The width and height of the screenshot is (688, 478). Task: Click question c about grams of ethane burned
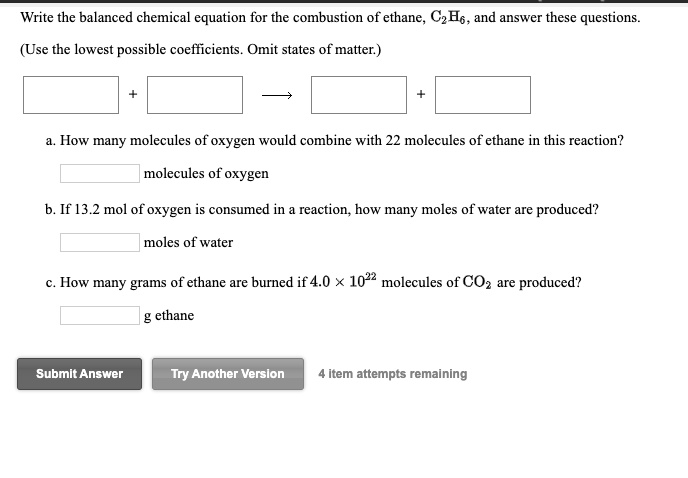[313, 282]
